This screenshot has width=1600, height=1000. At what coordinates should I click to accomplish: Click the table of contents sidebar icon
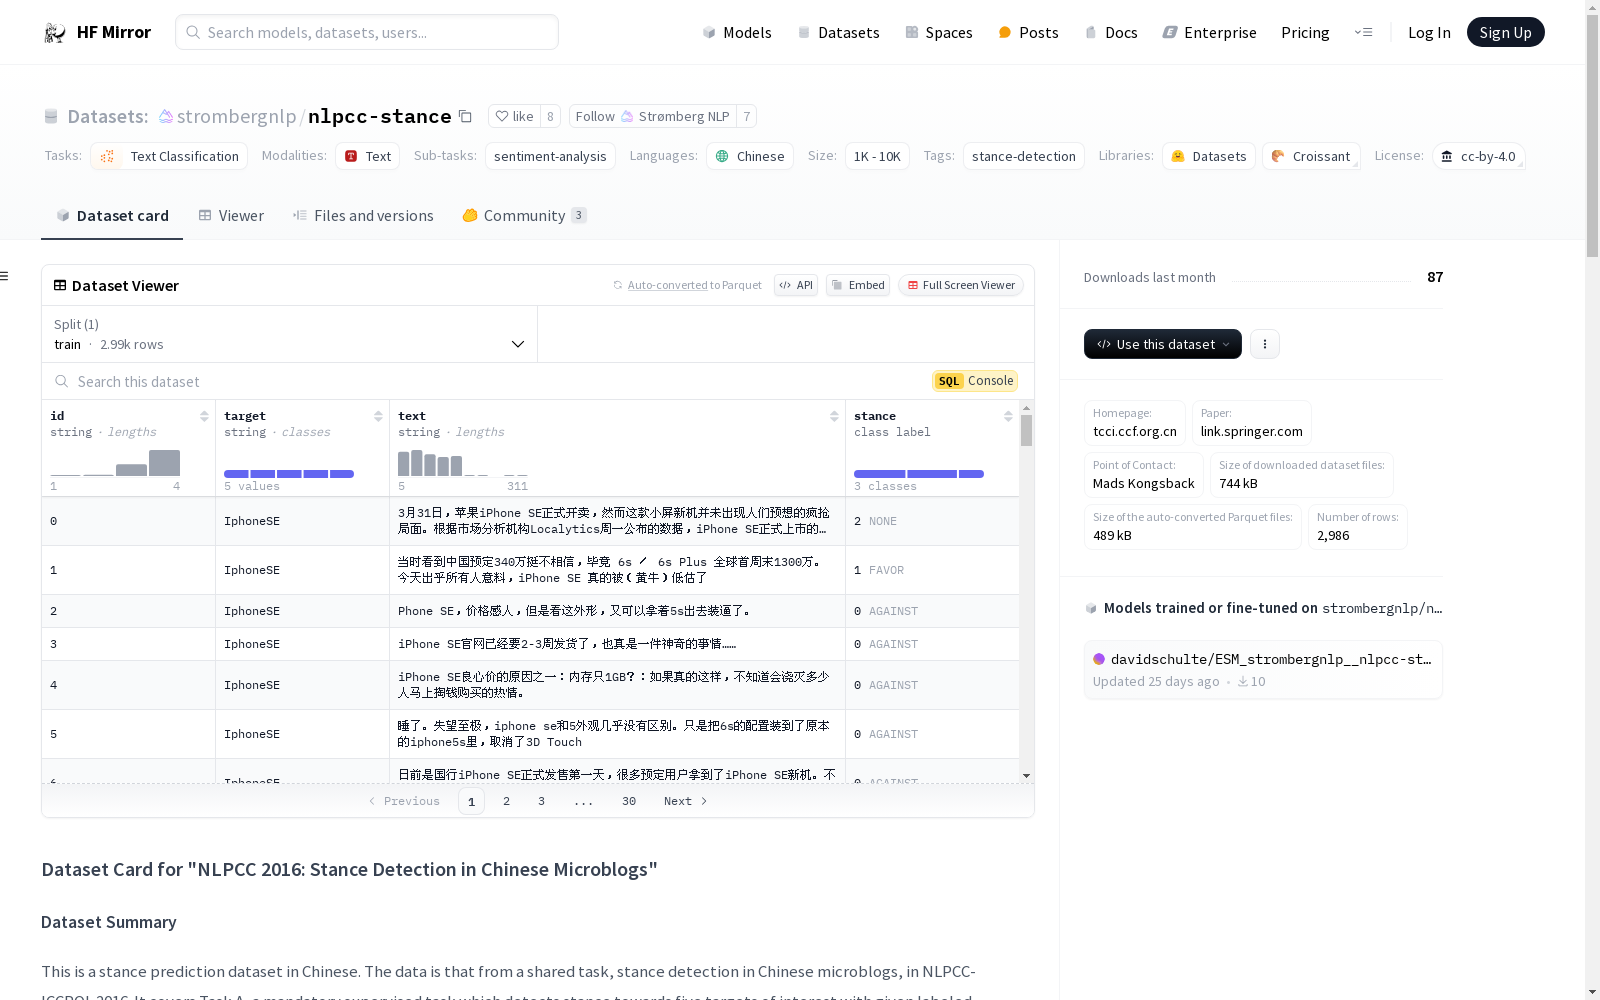point(5,276)
